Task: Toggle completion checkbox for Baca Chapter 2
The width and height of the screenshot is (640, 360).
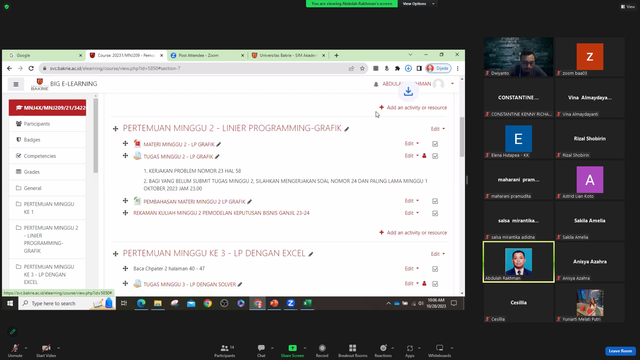Action: [x=435, y=269]
